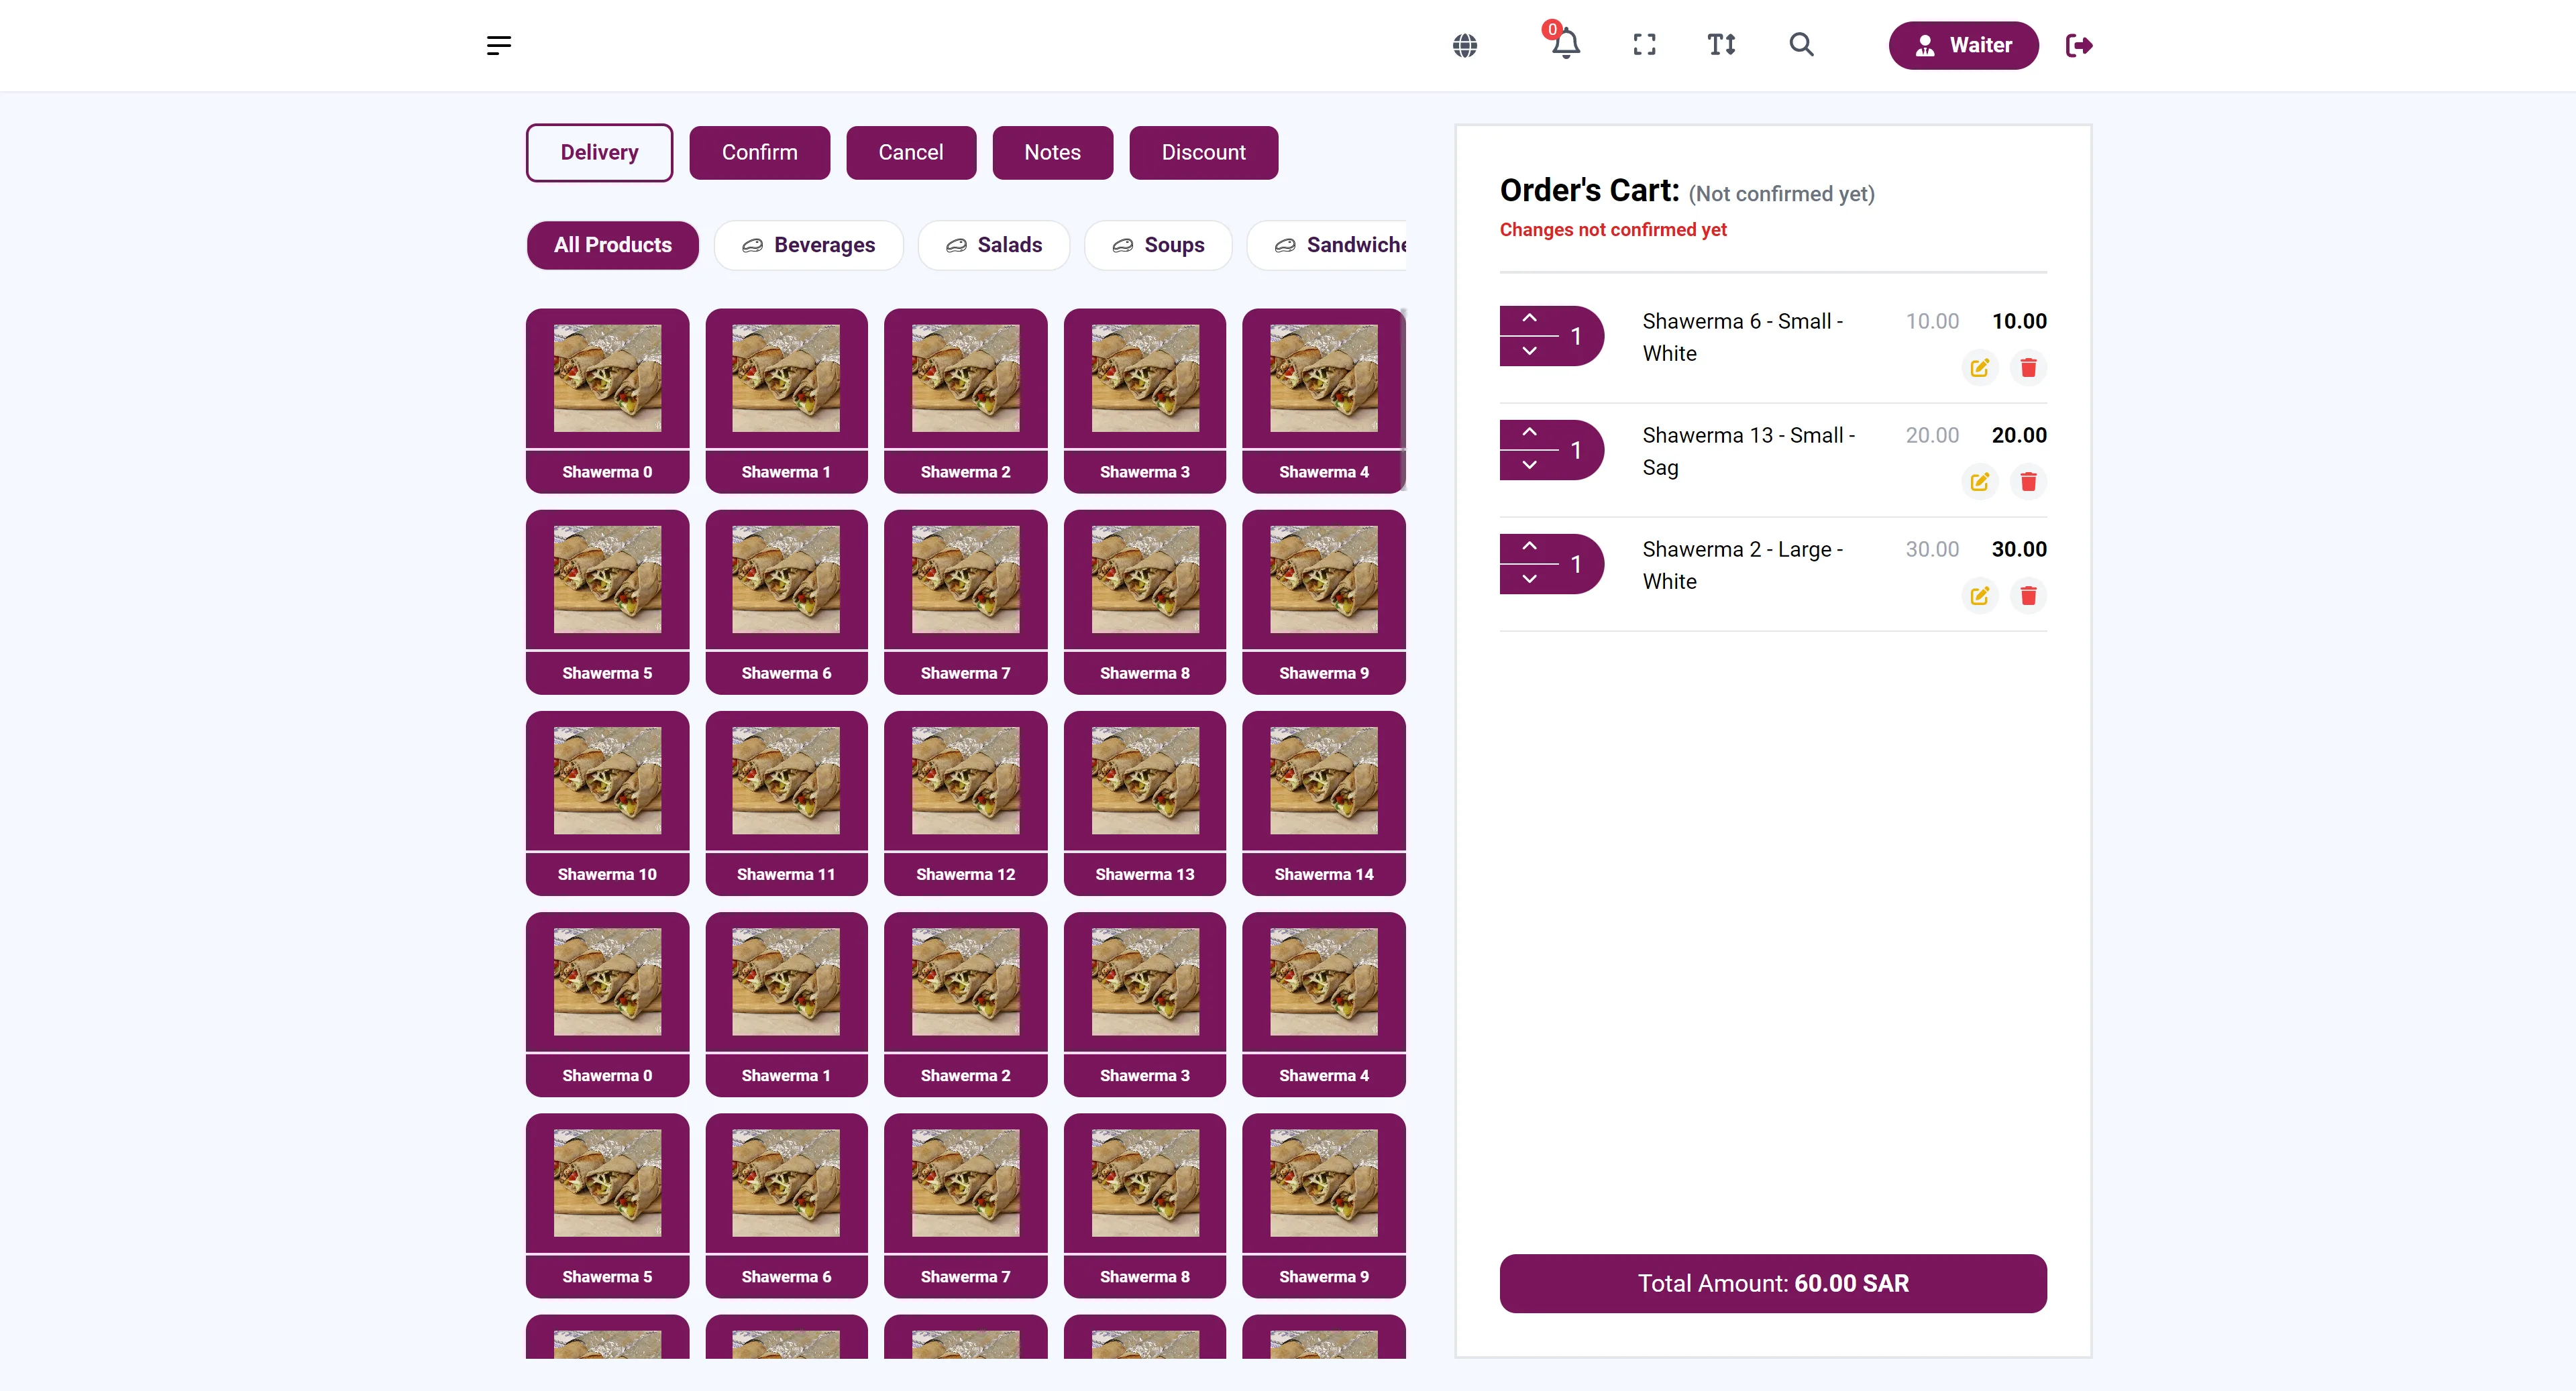Open the search magnifier
The height and width of the screenshot is (1391, 2576).
click(1801, 45)
